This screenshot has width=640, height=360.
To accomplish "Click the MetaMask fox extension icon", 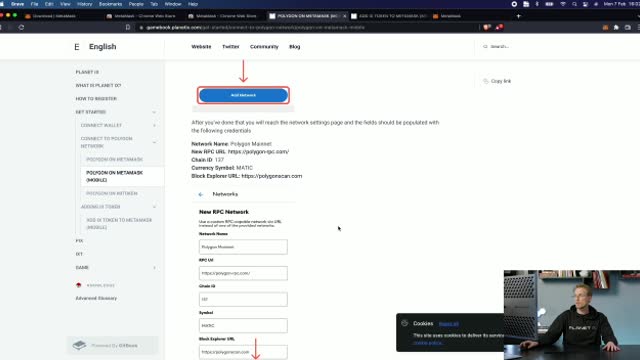I will coord(605,27).
